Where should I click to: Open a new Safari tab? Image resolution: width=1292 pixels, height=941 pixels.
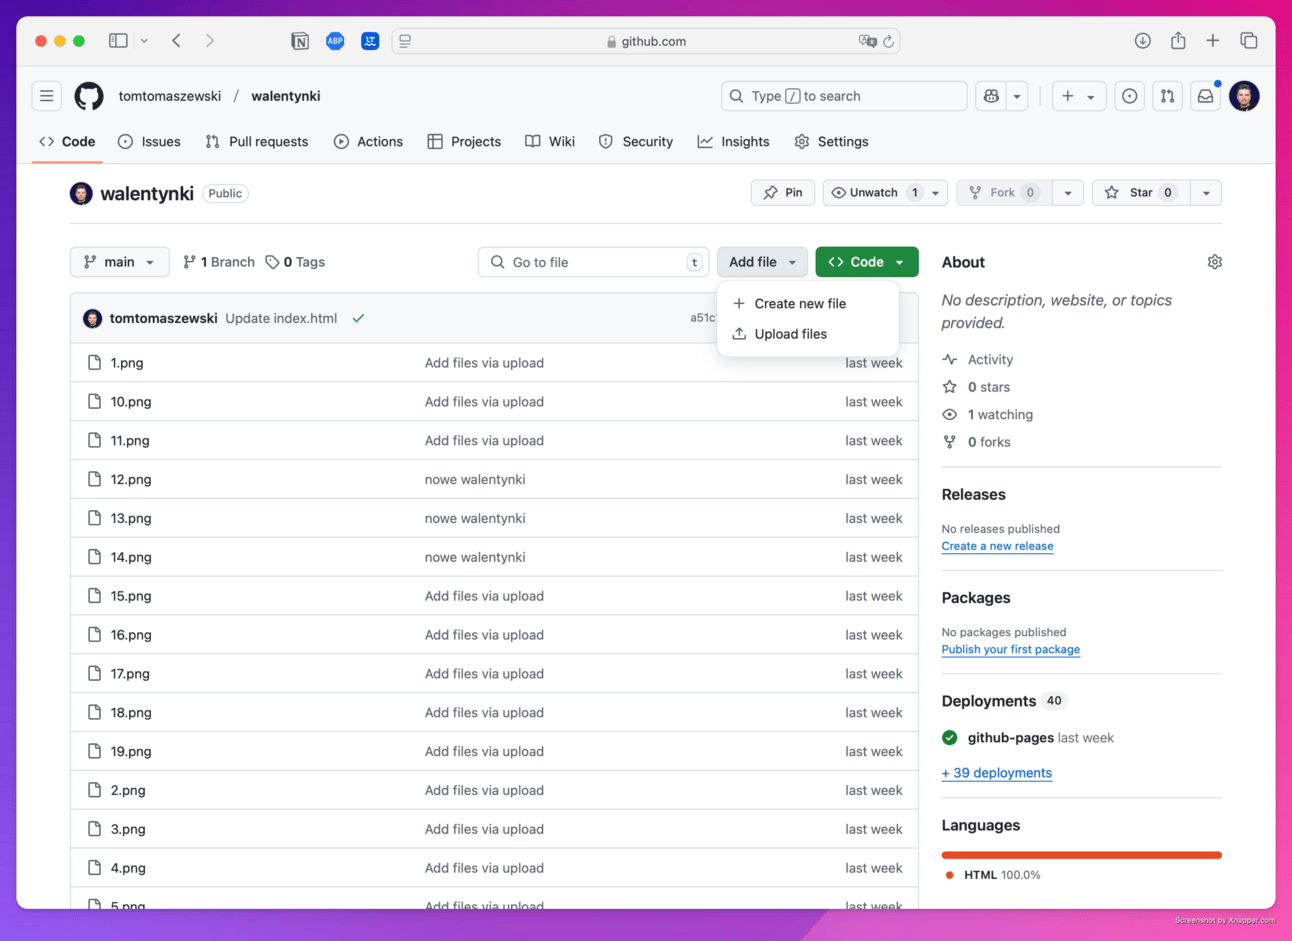1212,41
